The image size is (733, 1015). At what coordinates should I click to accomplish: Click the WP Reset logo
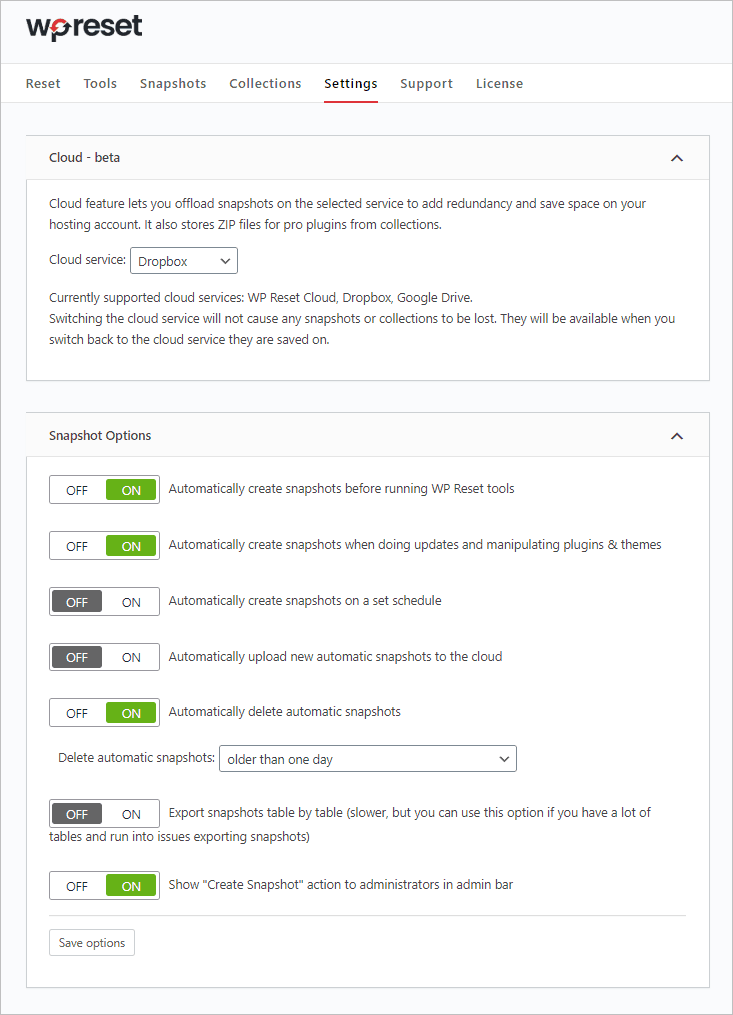pyautogui.click(x=84, y=27)
